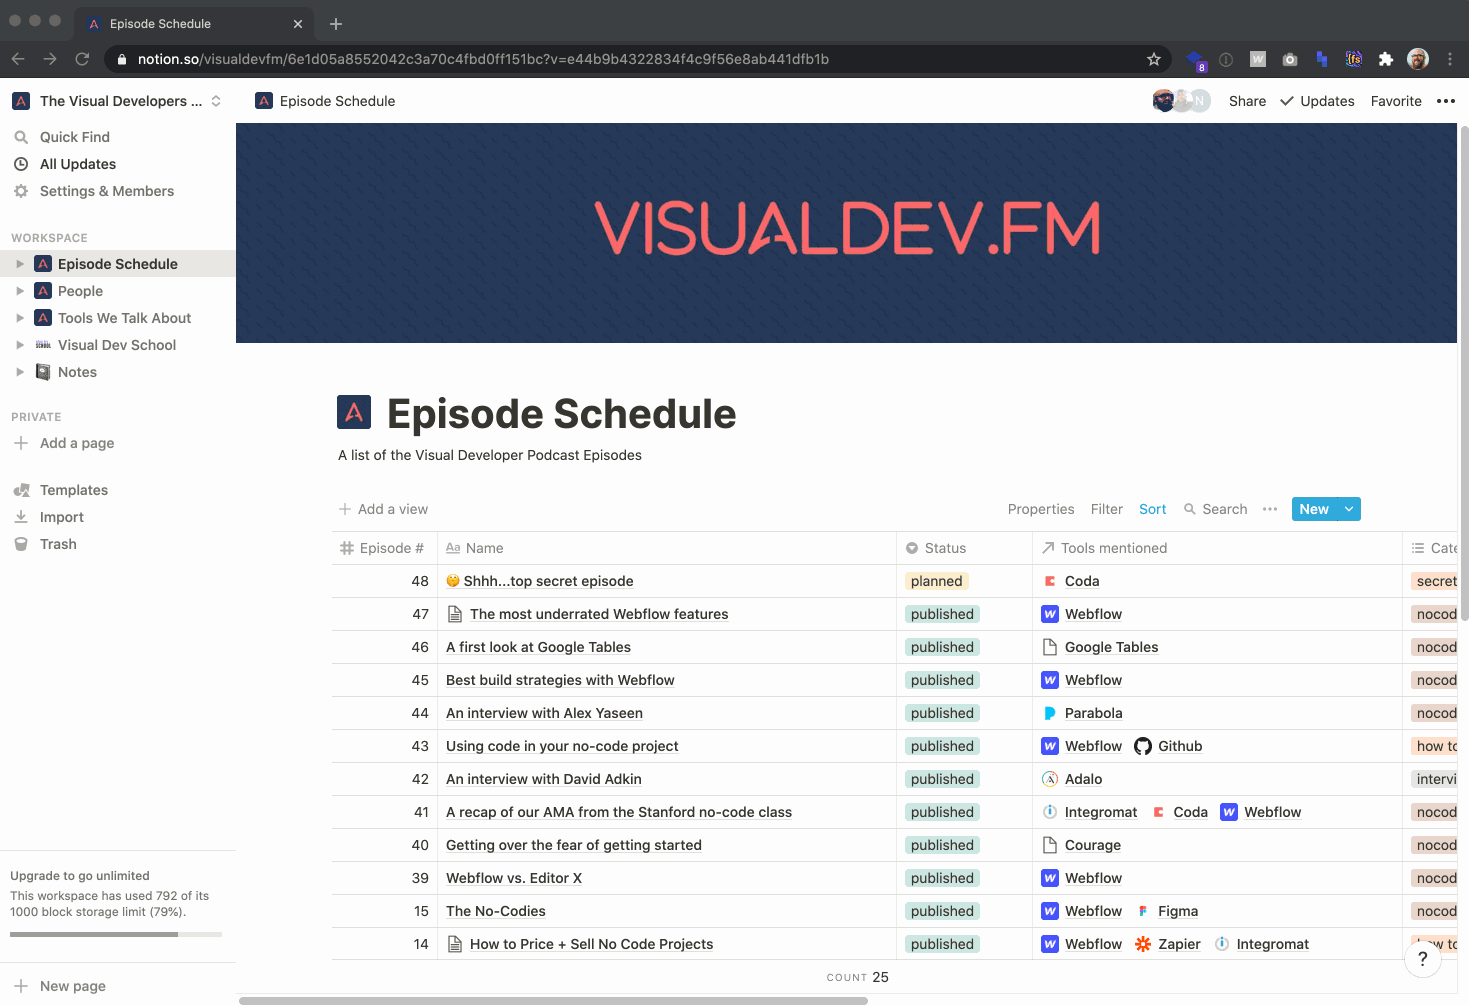1469x1005 pixels.
Task: Open the Filter menu
Action: click(1106, 509)
